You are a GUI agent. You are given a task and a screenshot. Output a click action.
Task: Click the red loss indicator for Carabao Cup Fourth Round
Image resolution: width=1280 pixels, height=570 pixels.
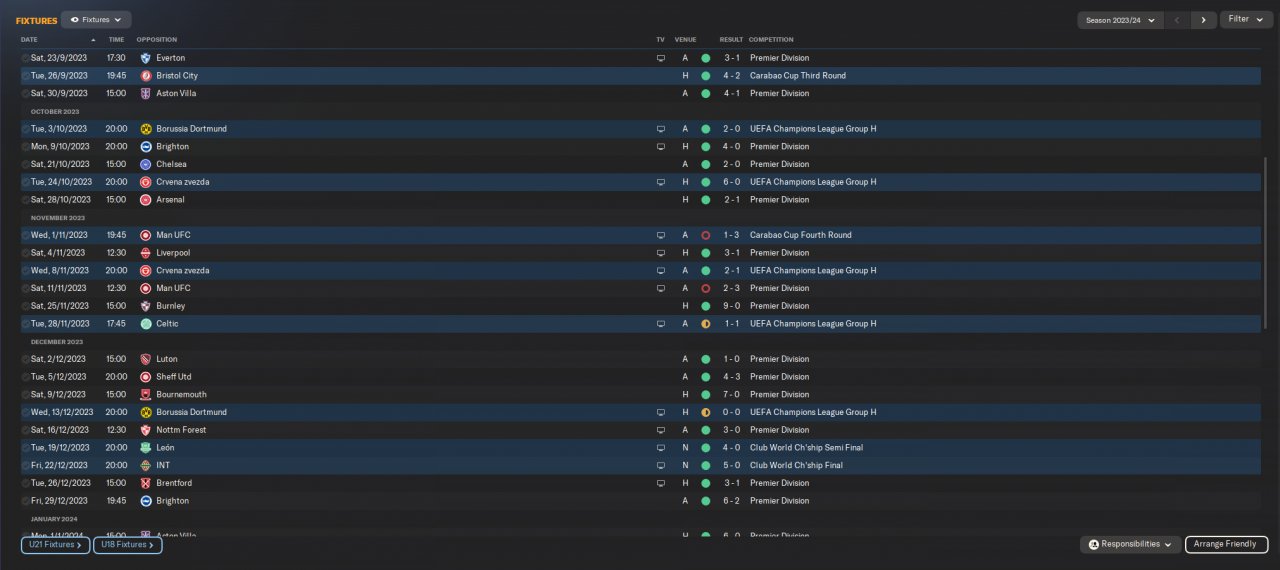pyautogui.click(x=705, y=235)
